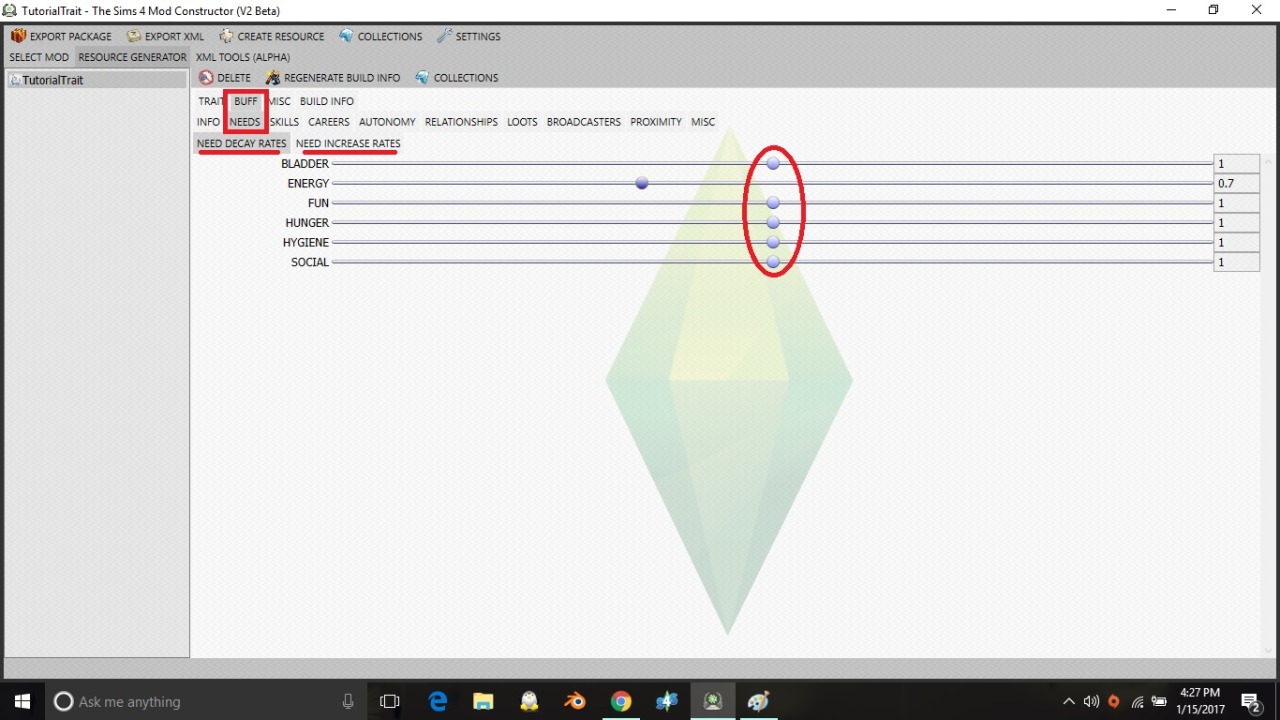Image resolution: width=1280 pixels, height=720 pixels.
Task: Open the Paint taskbar icon
Action: (x=759, y=701)
